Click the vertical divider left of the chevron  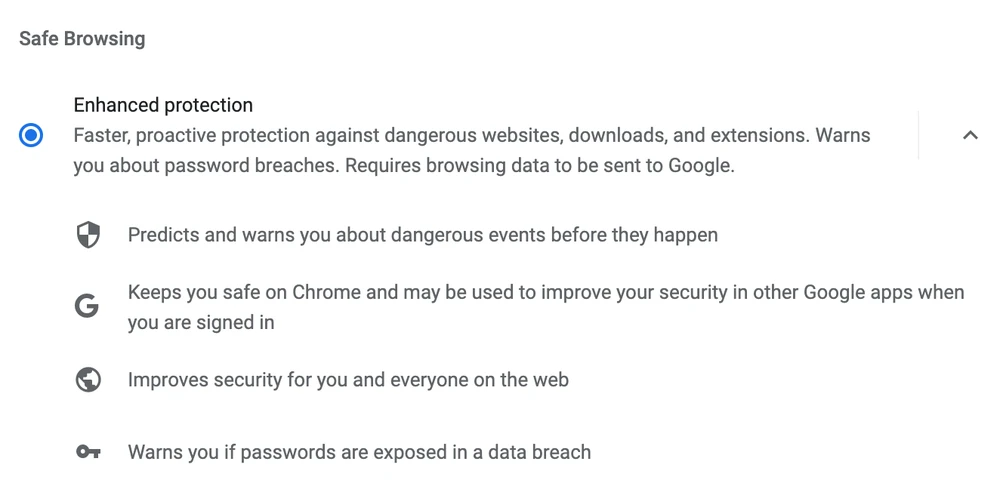[x=918, y=135]
